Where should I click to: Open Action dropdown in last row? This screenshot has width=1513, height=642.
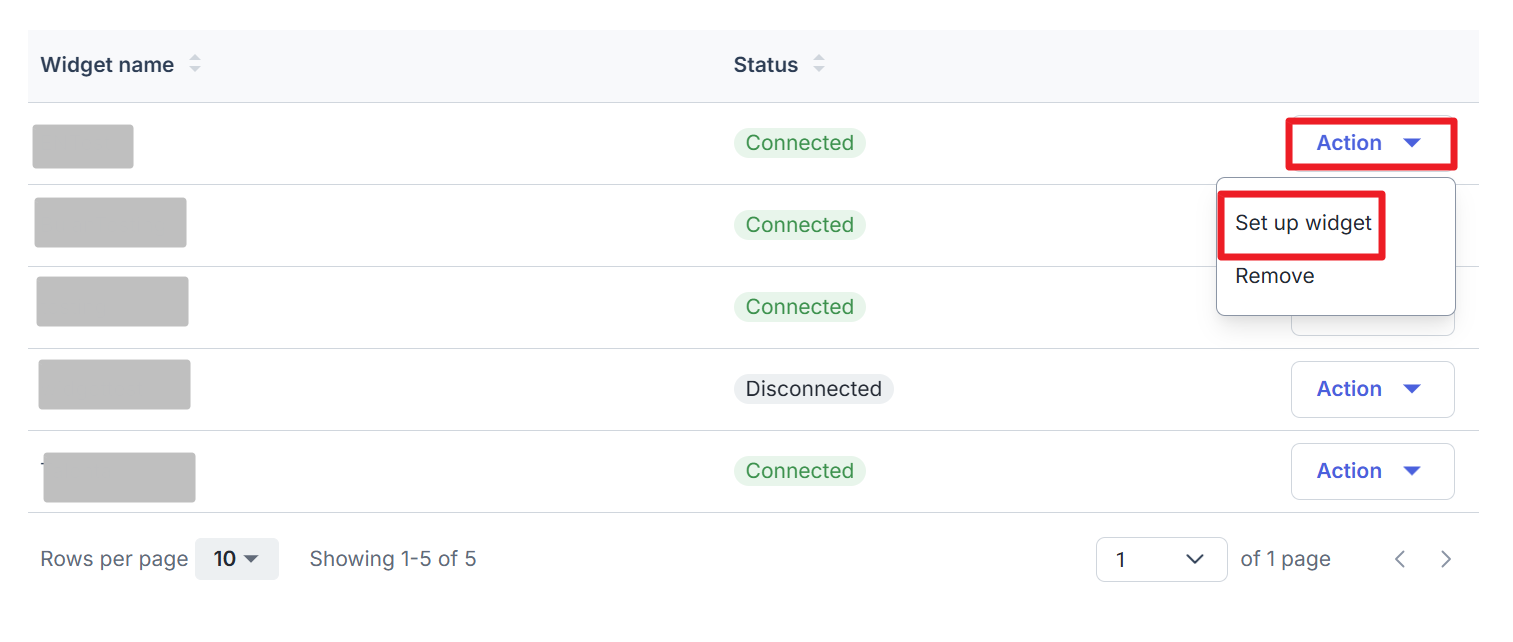pyautogui.click(x=1372, y=471)
